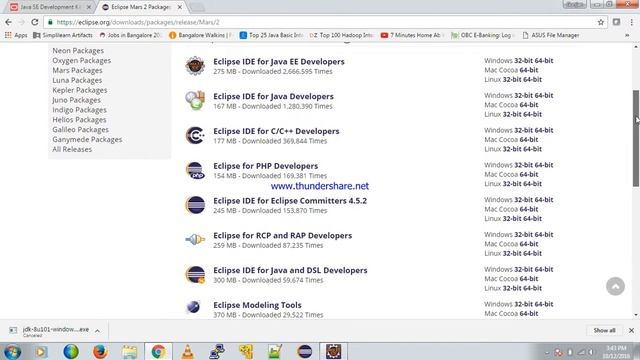640x360 pixels.
Task: Download Java Developers Windows 32-bit
Action: click(x=523, y=95)
